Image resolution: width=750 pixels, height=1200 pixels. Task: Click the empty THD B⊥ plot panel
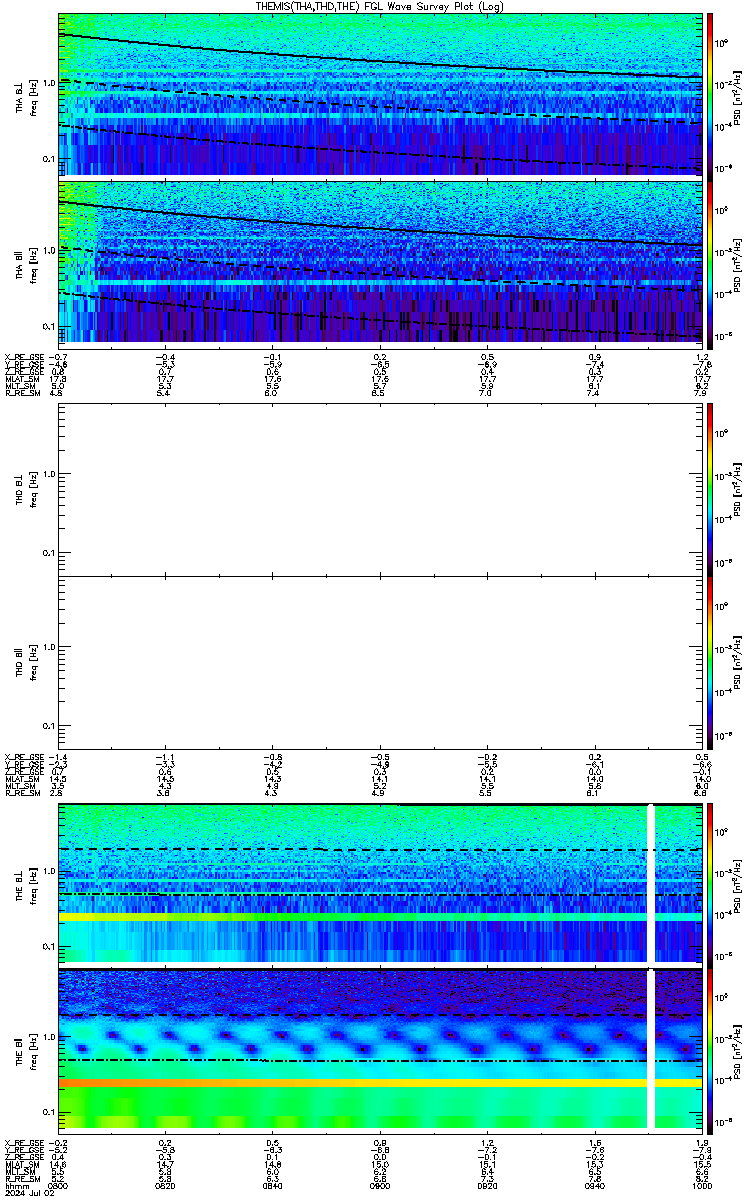pyautogui.click(x=380, y=489)
